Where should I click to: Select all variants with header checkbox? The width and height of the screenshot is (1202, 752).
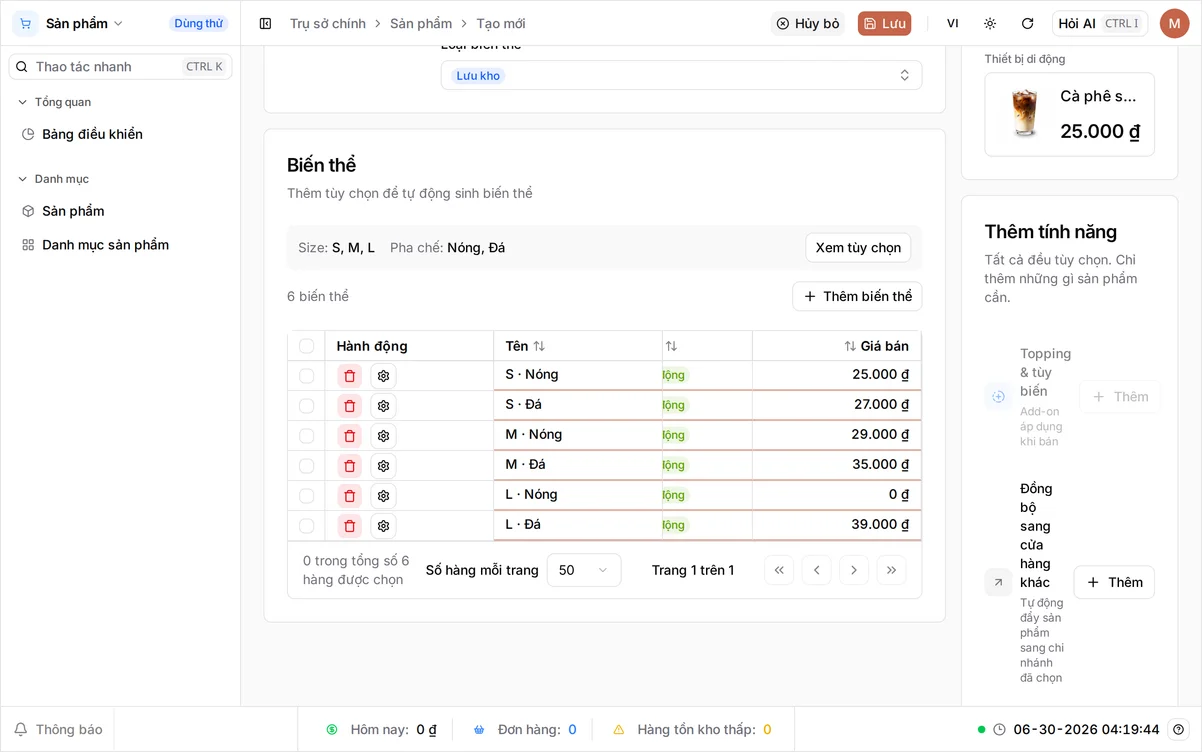[x=306, y=346]
